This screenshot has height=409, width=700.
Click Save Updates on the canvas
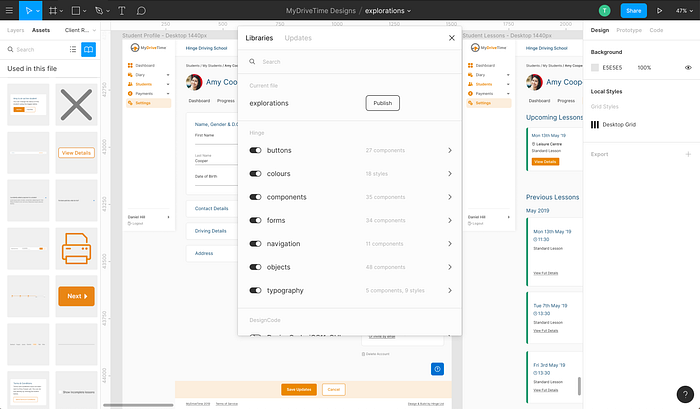(299, 389)
